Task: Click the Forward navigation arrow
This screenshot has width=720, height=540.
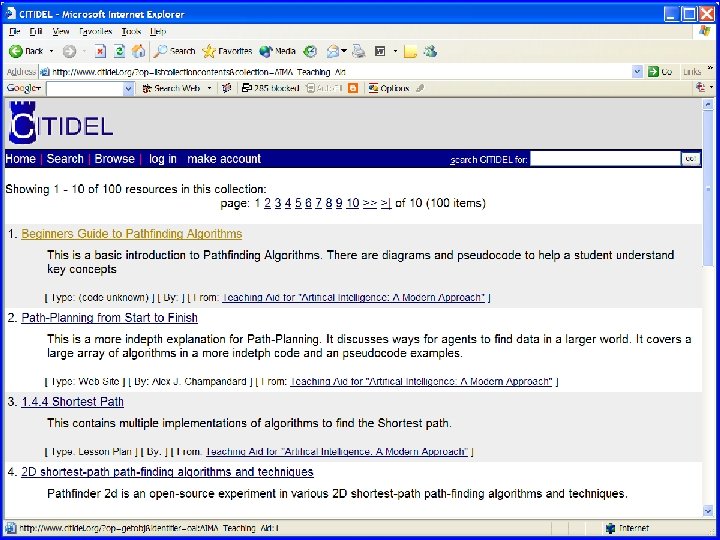Action: click(69, 51)
